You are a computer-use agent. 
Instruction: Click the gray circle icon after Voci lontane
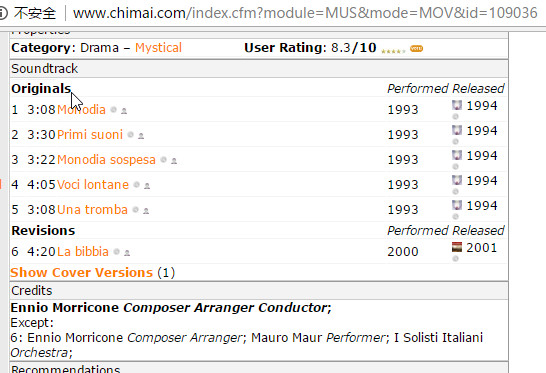point(137,185)
